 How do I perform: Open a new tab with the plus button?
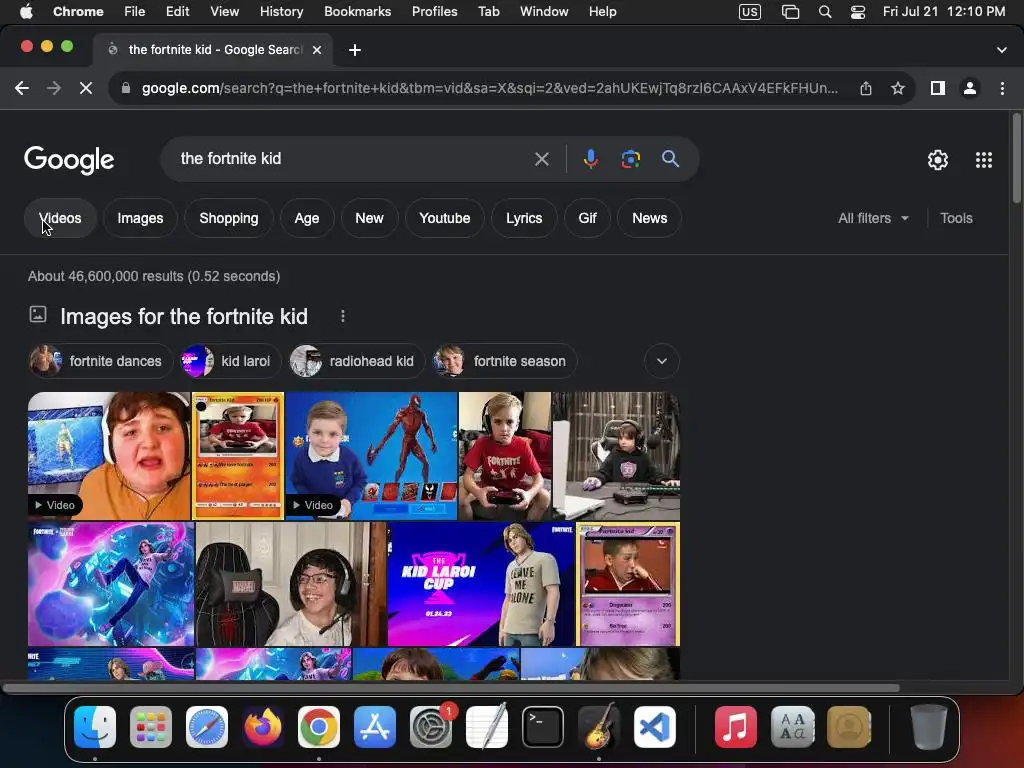[355, 50]
